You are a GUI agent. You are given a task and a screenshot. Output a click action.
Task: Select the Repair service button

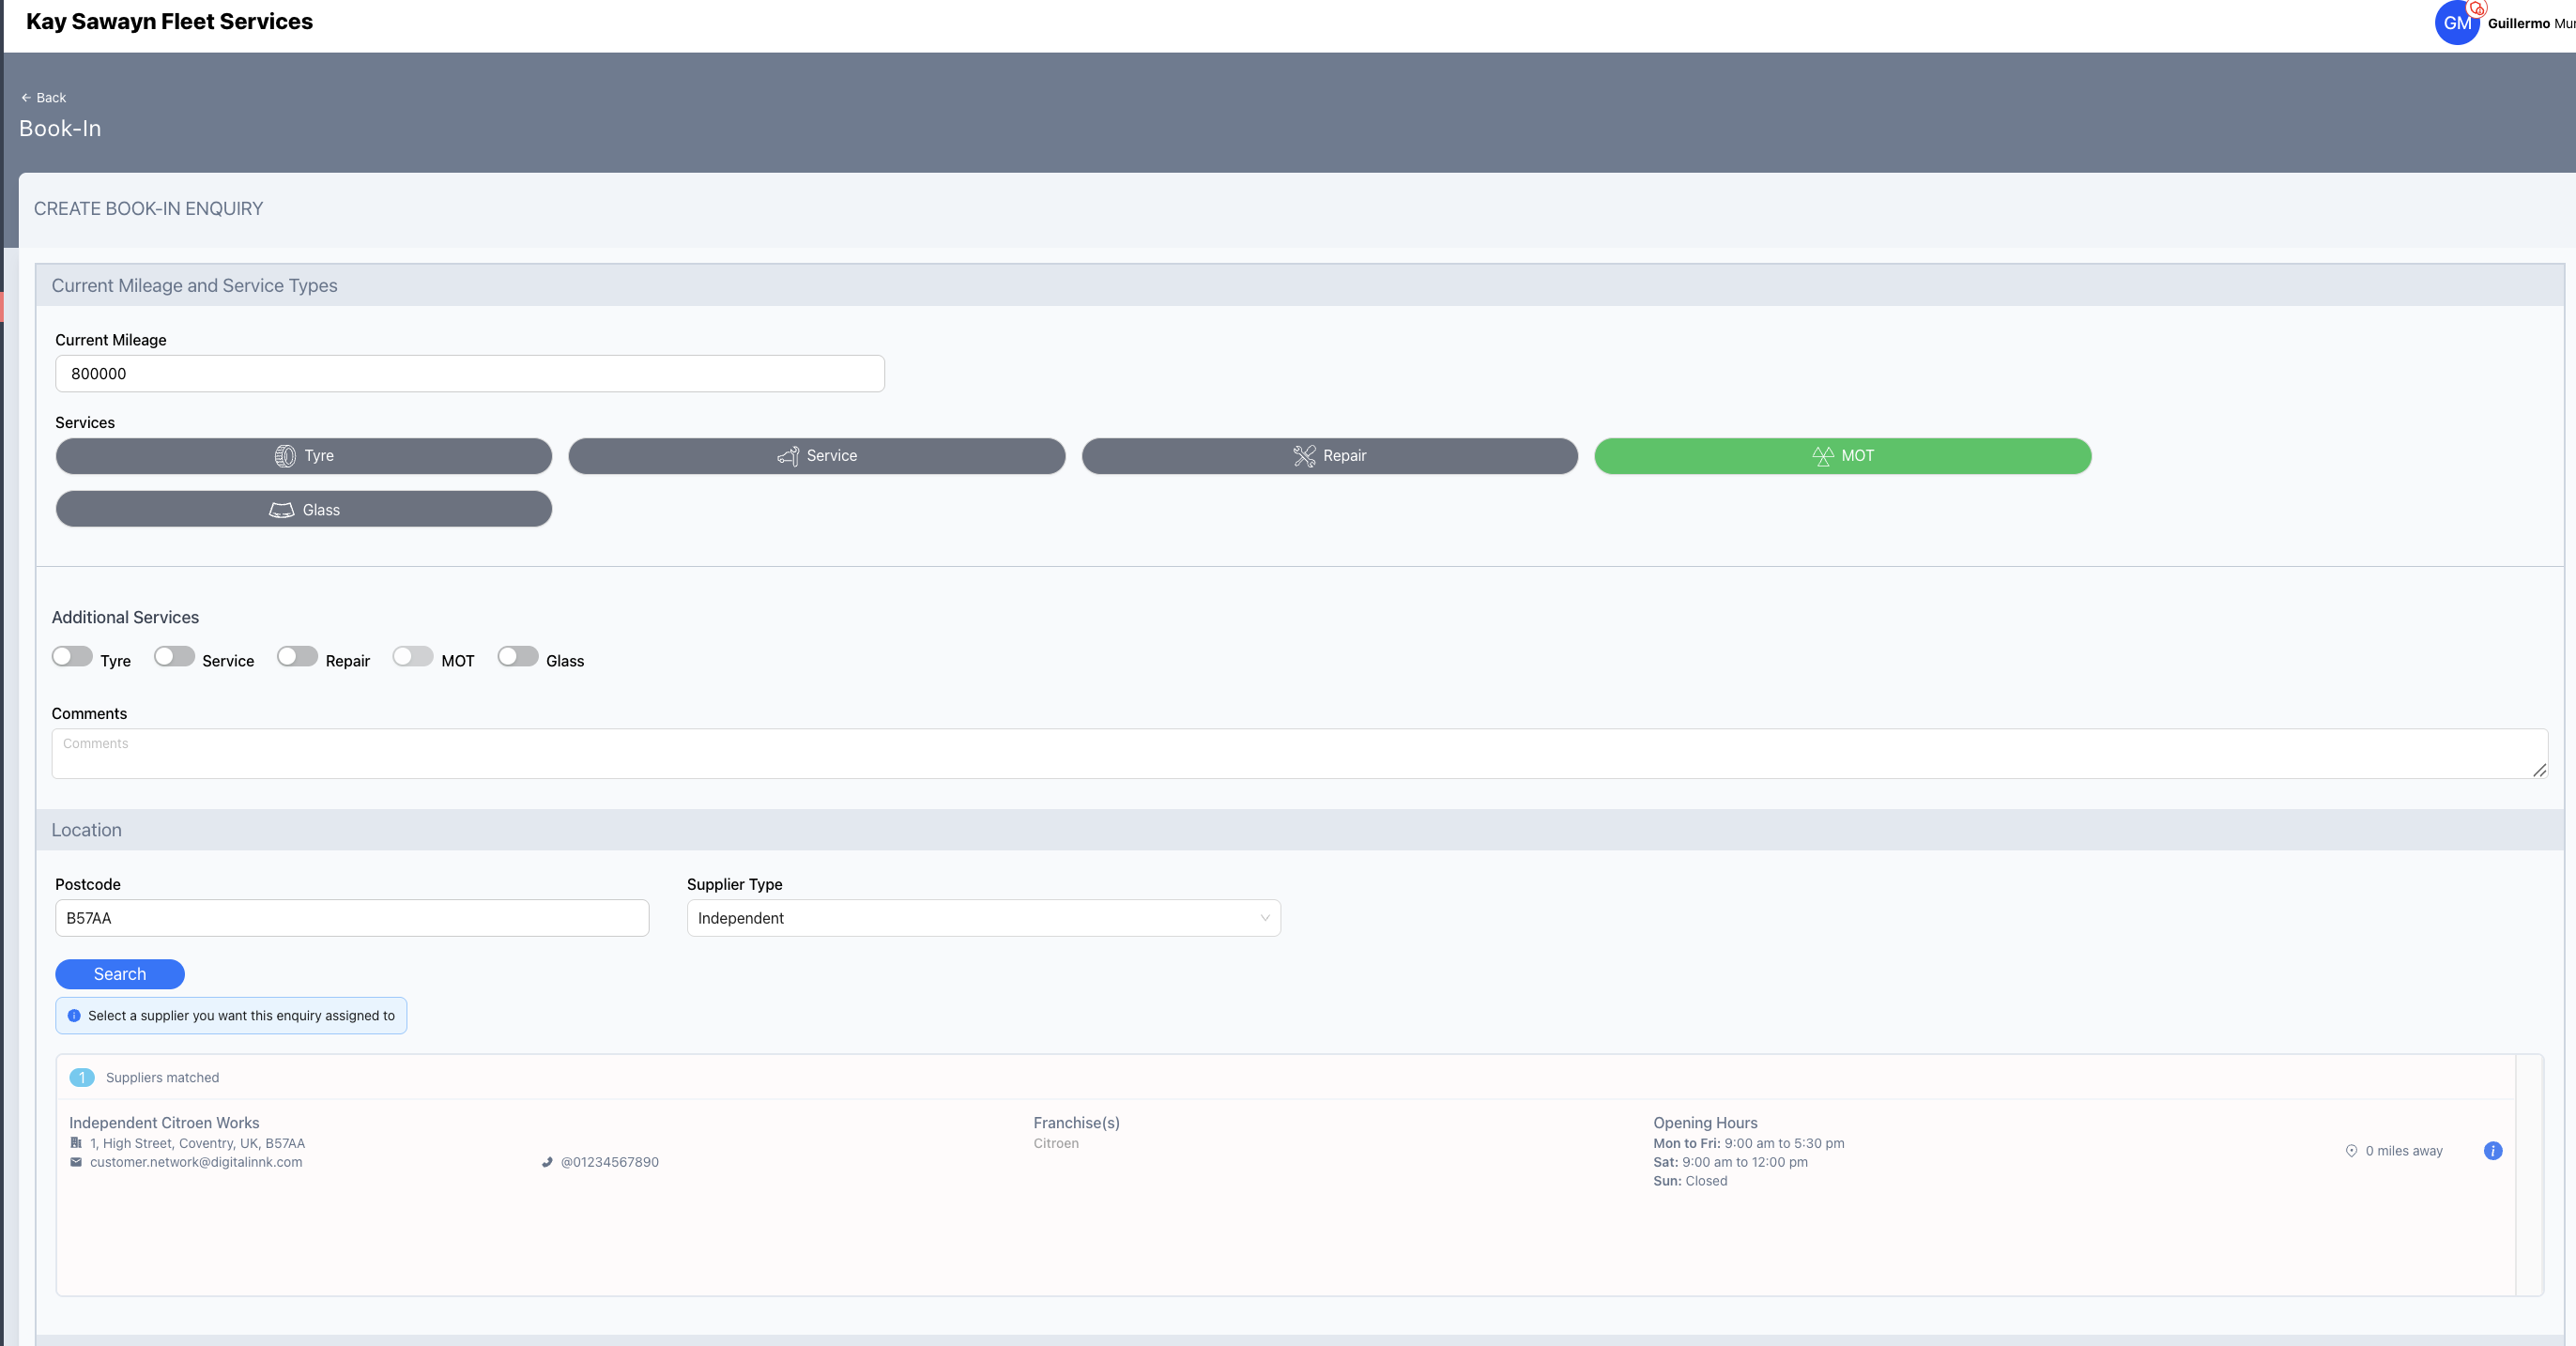[x=1330, y=456]
